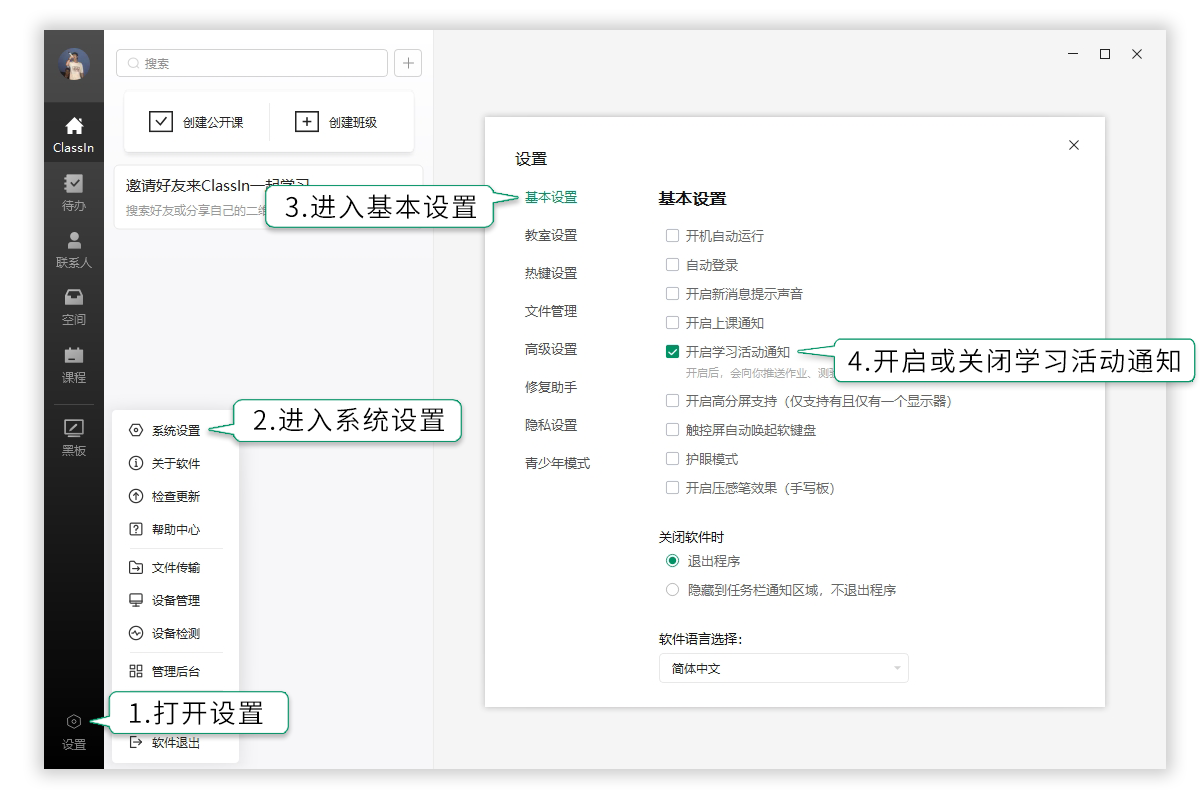Enable 开启压感笔效果 checkbox

672,488
